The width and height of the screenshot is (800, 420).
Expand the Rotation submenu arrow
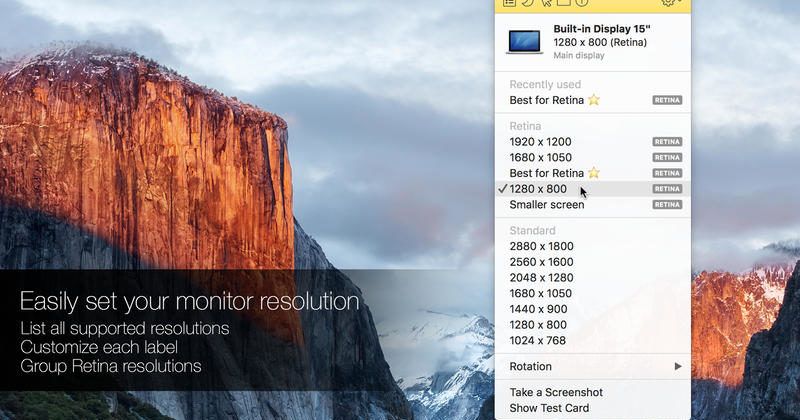[x=678, y=366]
